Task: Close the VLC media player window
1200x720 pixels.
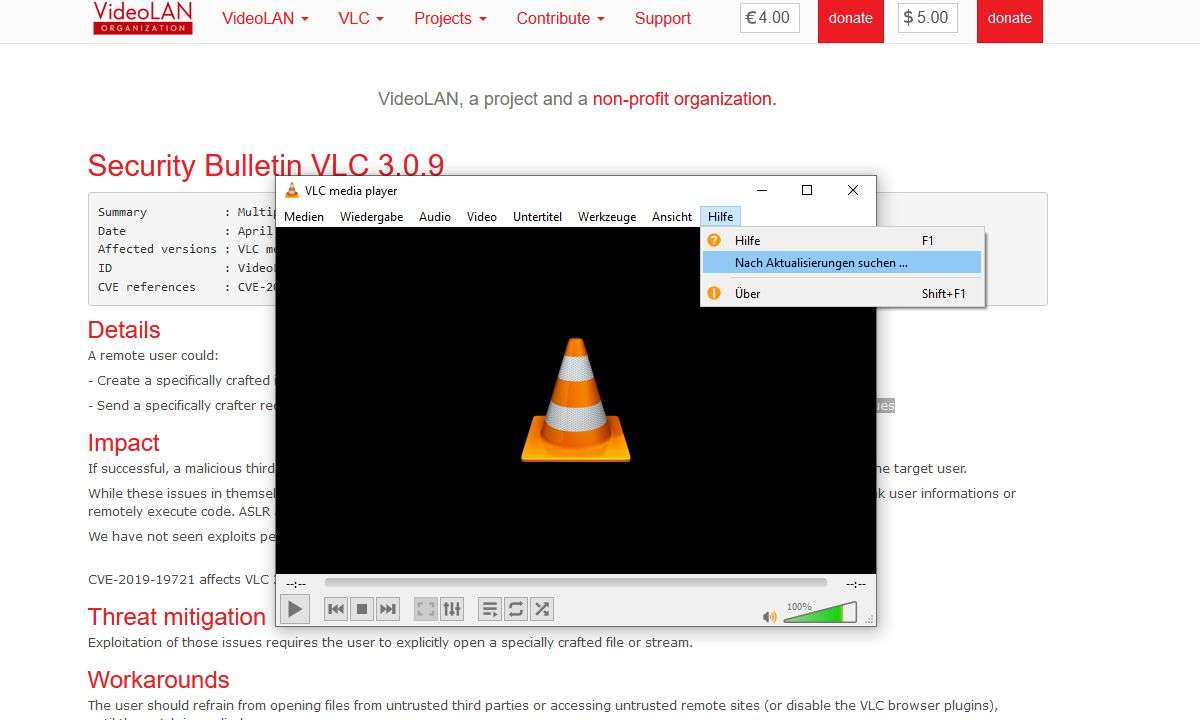Action: (853, 190)
